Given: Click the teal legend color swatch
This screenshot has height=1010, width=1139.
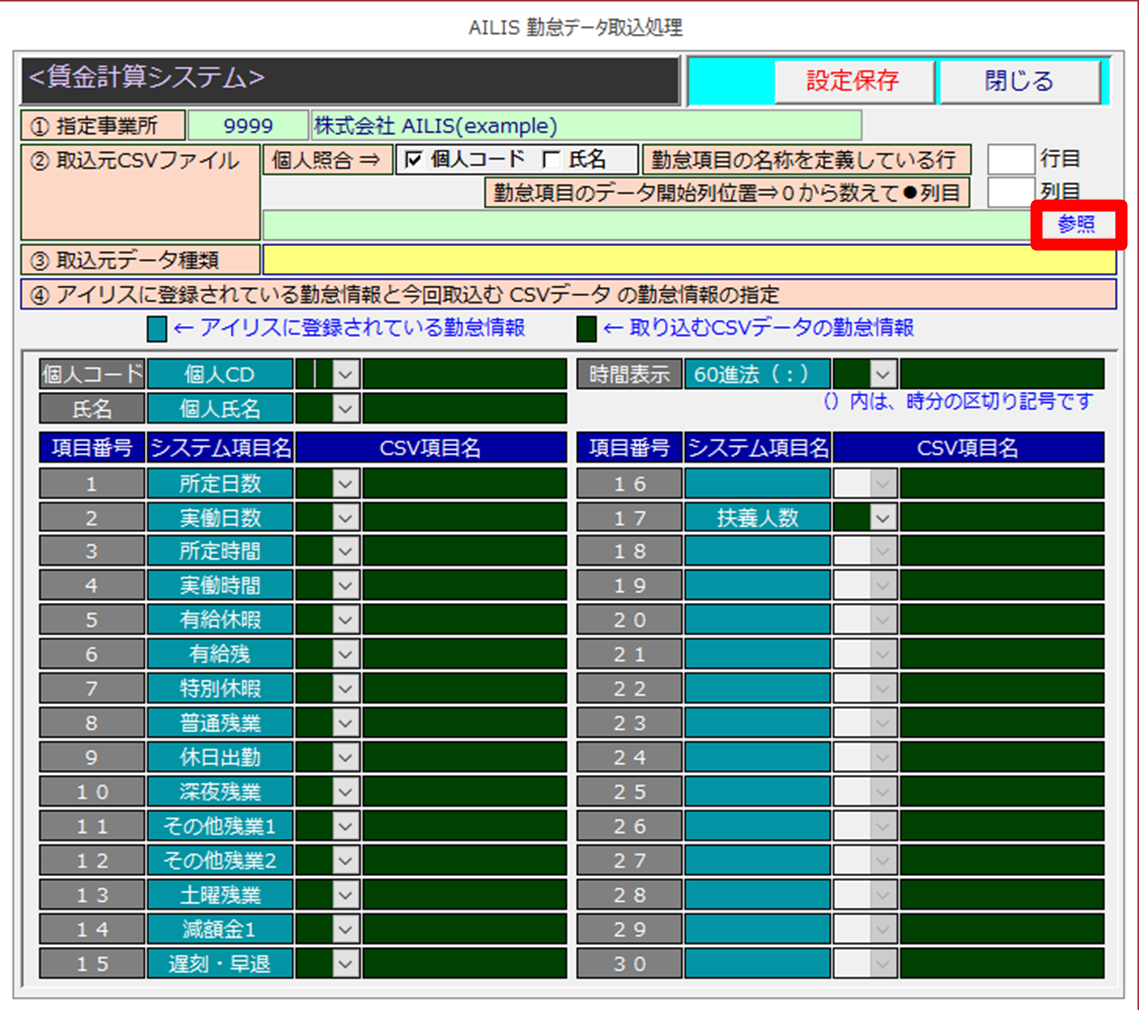Looking at the screenshot, I should click(157, 329).
